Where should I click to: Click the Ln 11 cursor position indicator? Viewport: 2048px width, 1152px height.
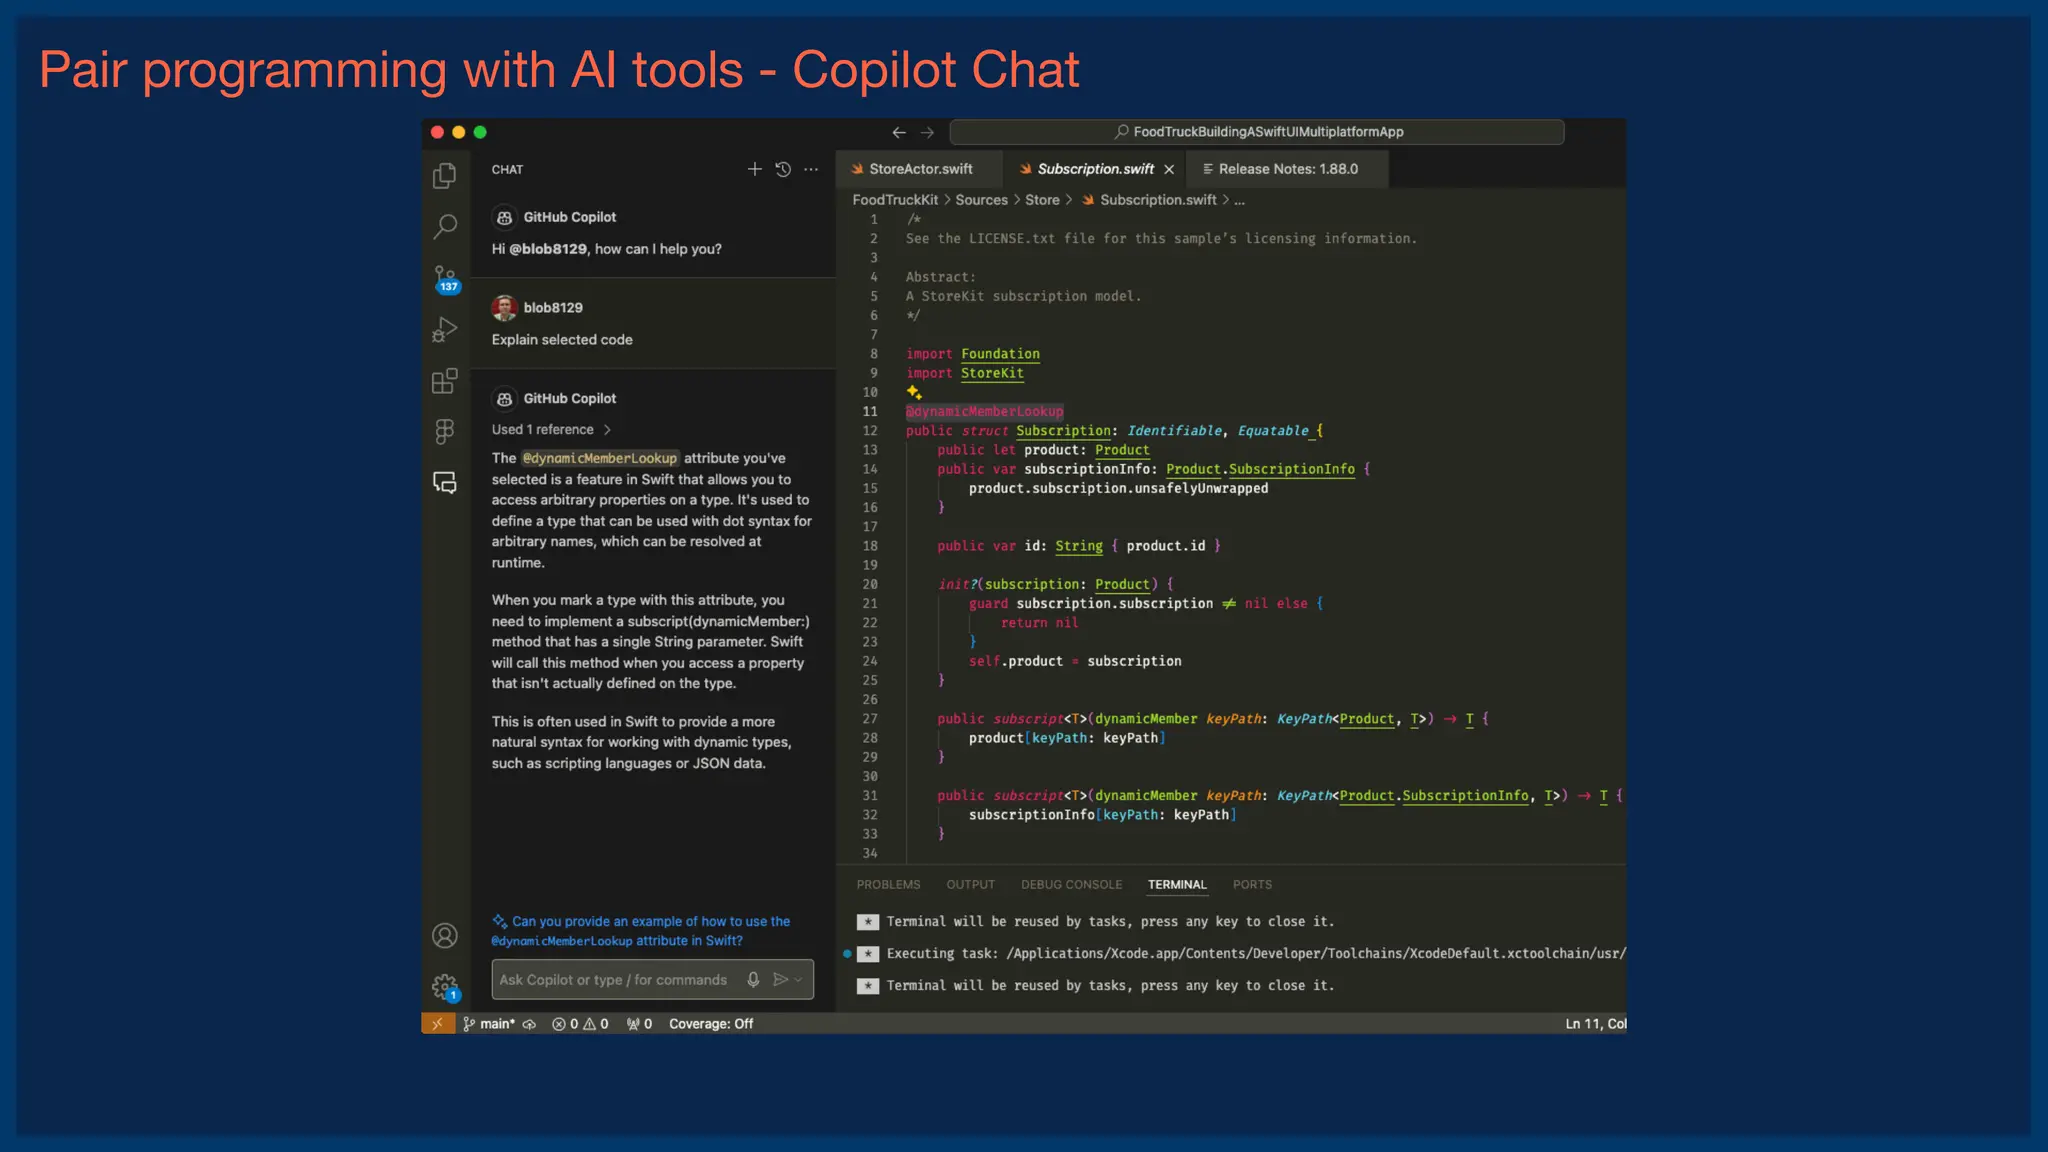(1595, 1023)
